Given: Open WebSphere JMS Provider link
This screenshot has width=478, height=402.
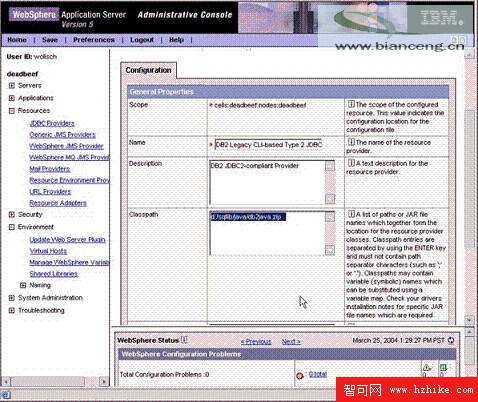Looking at the screenshot, I should click(x=66, y=146).
